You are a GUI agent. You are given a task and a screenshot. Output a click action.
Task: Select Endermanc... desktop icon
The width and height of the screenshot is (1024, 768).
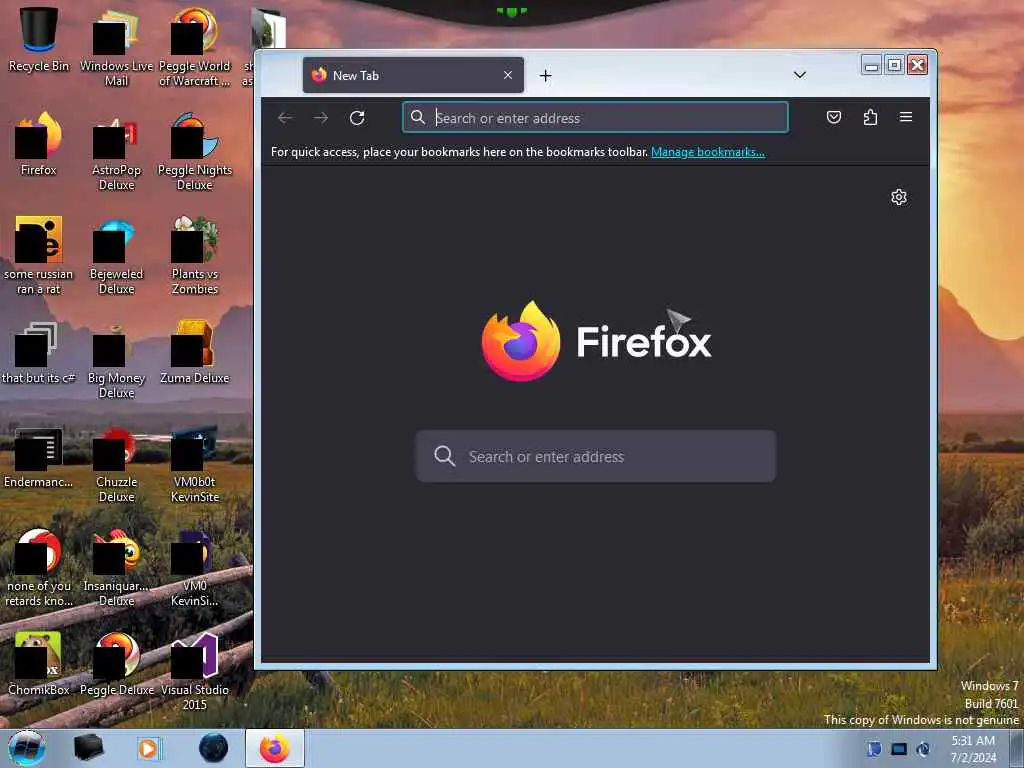39,457
